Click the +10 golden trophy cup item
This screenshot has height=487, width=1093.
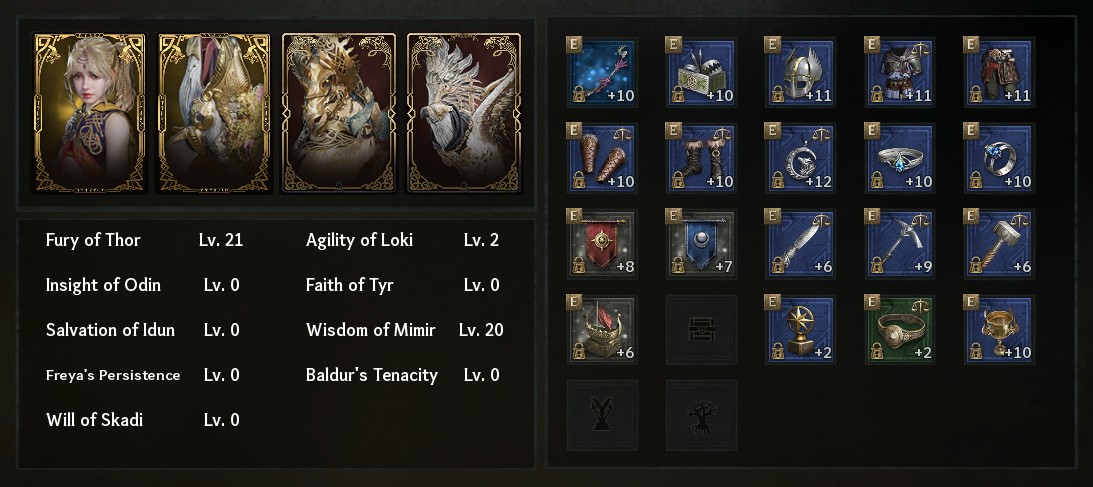click(999, 330)
